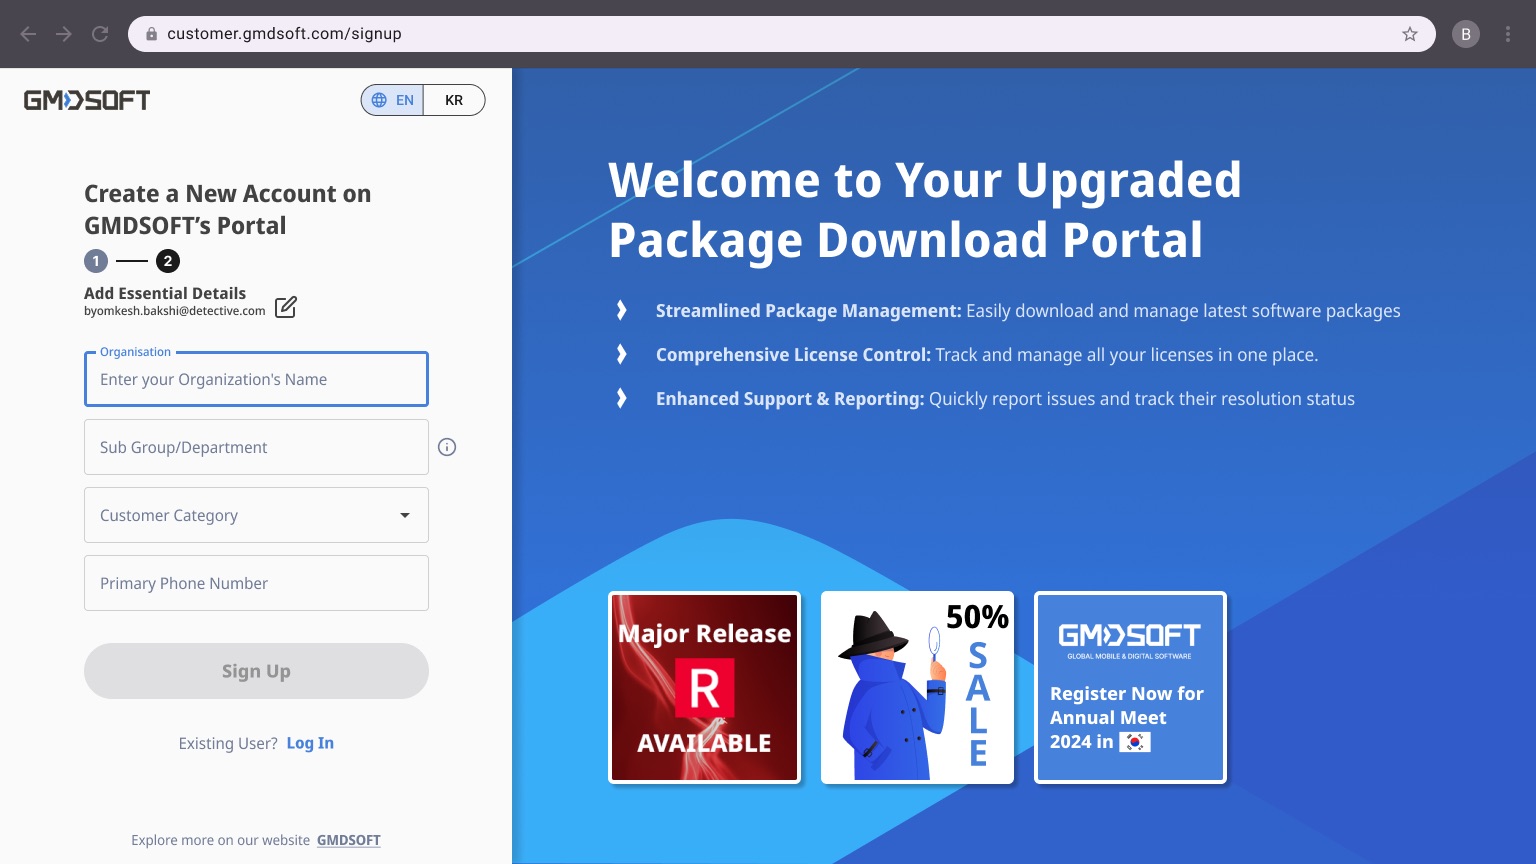Switch language to EN
The image size is (1536, 864).
tap(393, 100)
